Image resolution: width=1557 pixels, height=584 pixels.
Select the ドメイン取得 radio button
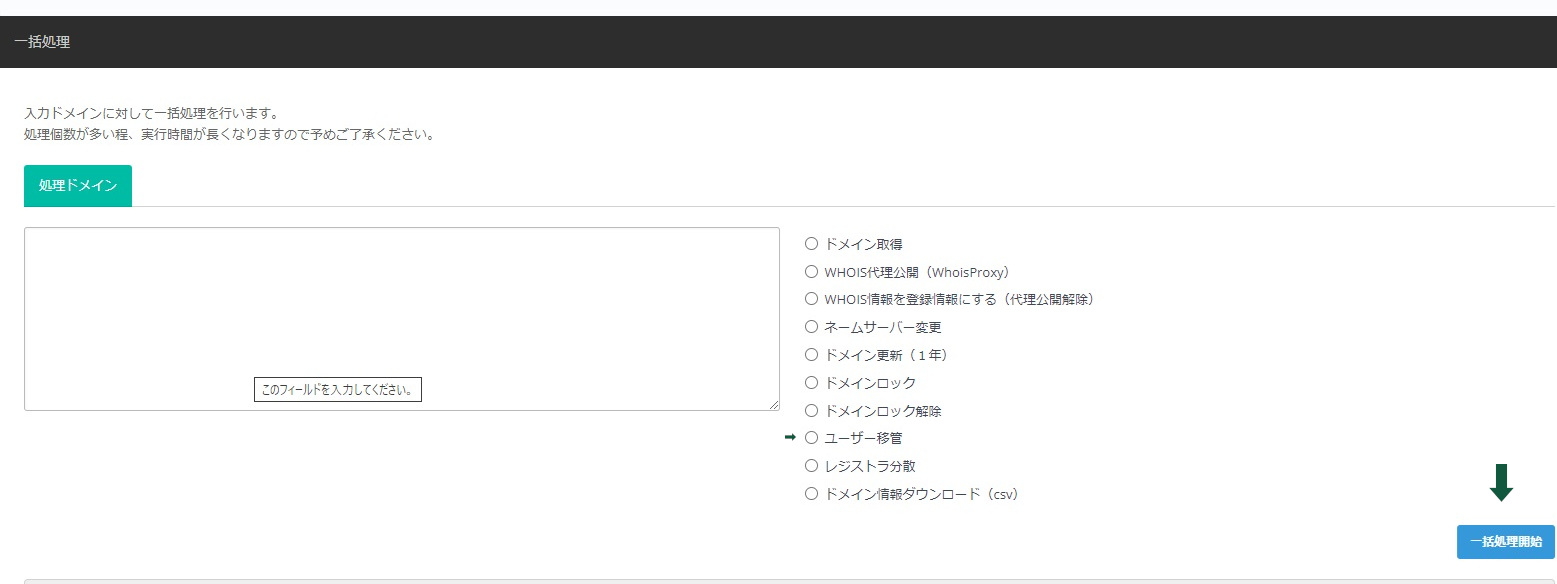pos(811,243)
